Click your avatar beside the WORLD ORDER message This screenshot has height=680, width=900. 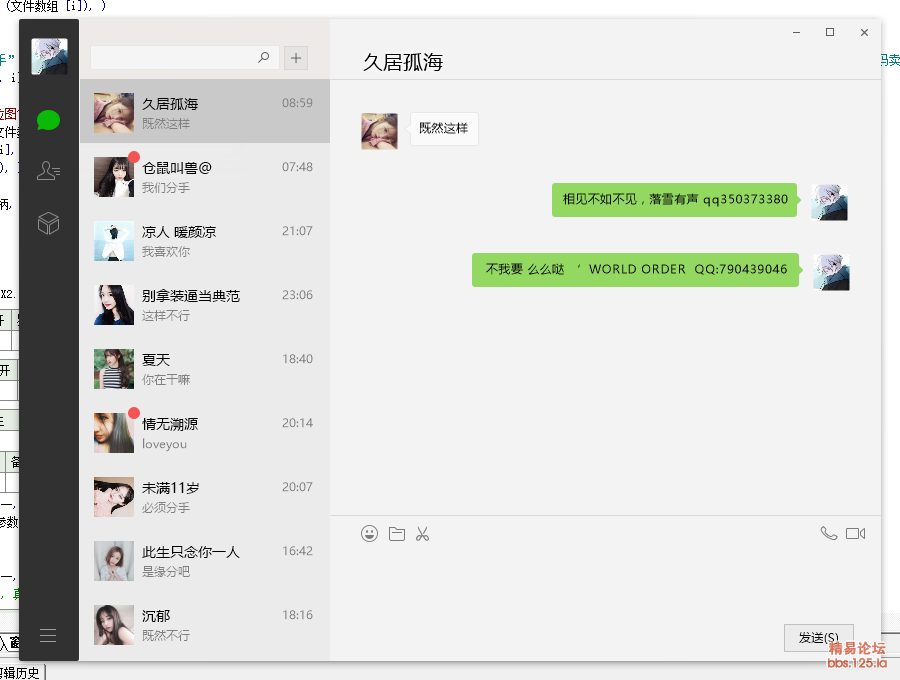pos(831,272)
